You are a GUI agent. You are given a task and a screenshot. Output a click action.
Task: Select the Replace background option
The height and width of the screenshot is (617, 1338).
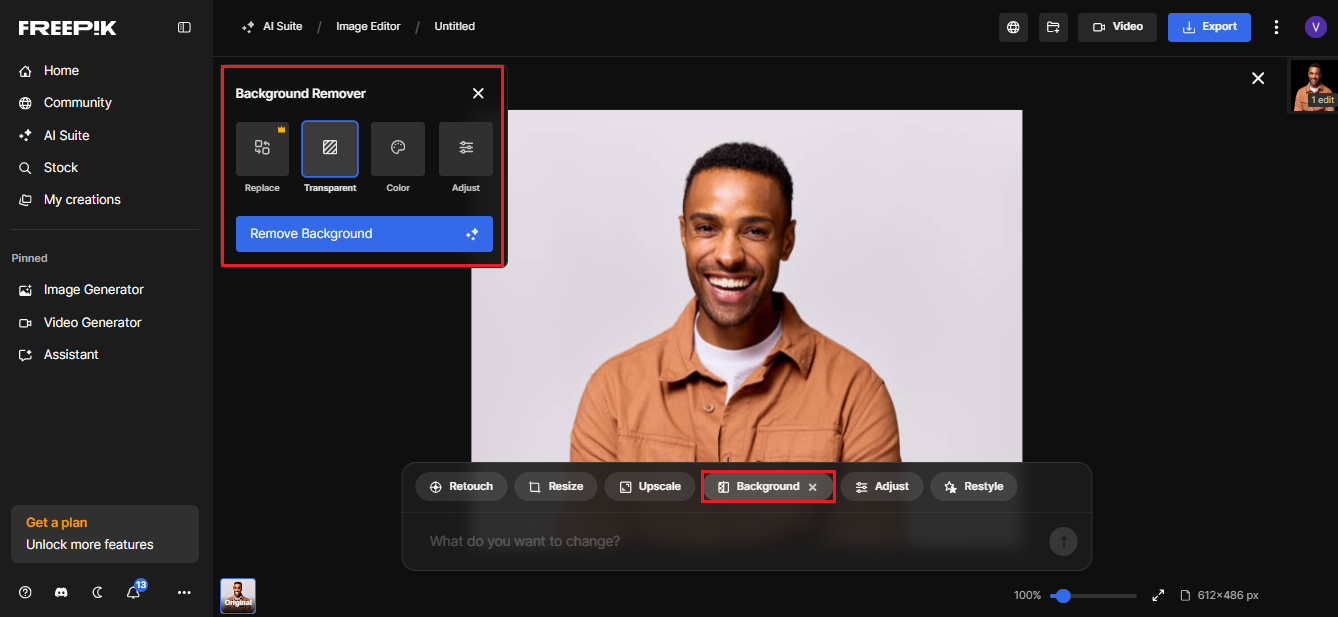pos(262,149)
